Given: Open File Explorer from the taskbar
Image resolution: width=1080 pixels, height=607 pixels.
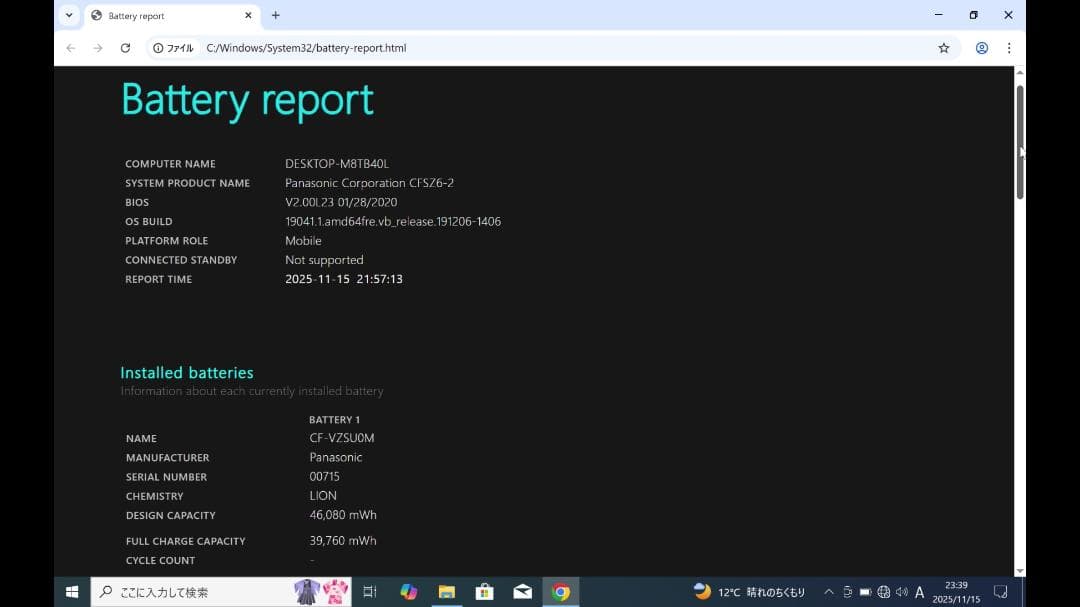Looking at the screenshot, I should (x=446, y=592).
